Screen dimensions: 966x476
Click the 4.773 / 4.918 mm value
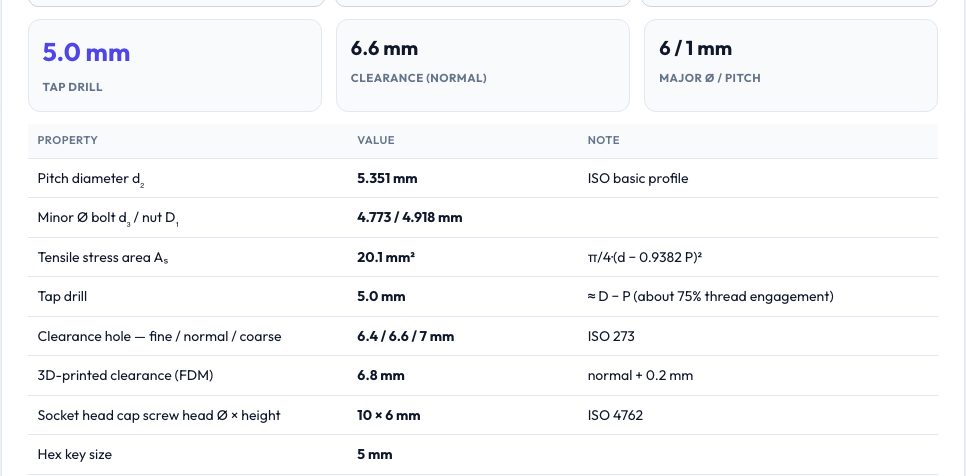click(x=410, y=217)
